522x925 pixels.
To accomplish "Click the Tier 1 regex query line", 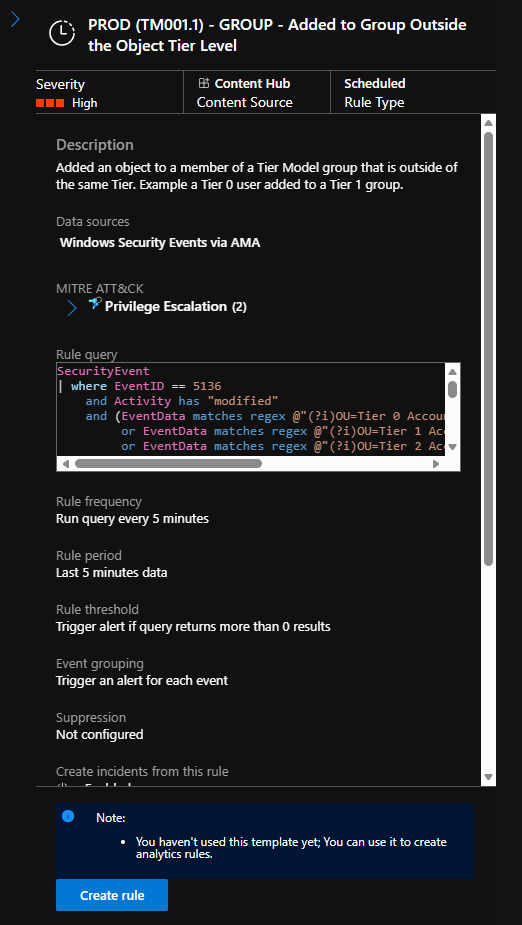I will pyautogui.click(x=283, y=431).
